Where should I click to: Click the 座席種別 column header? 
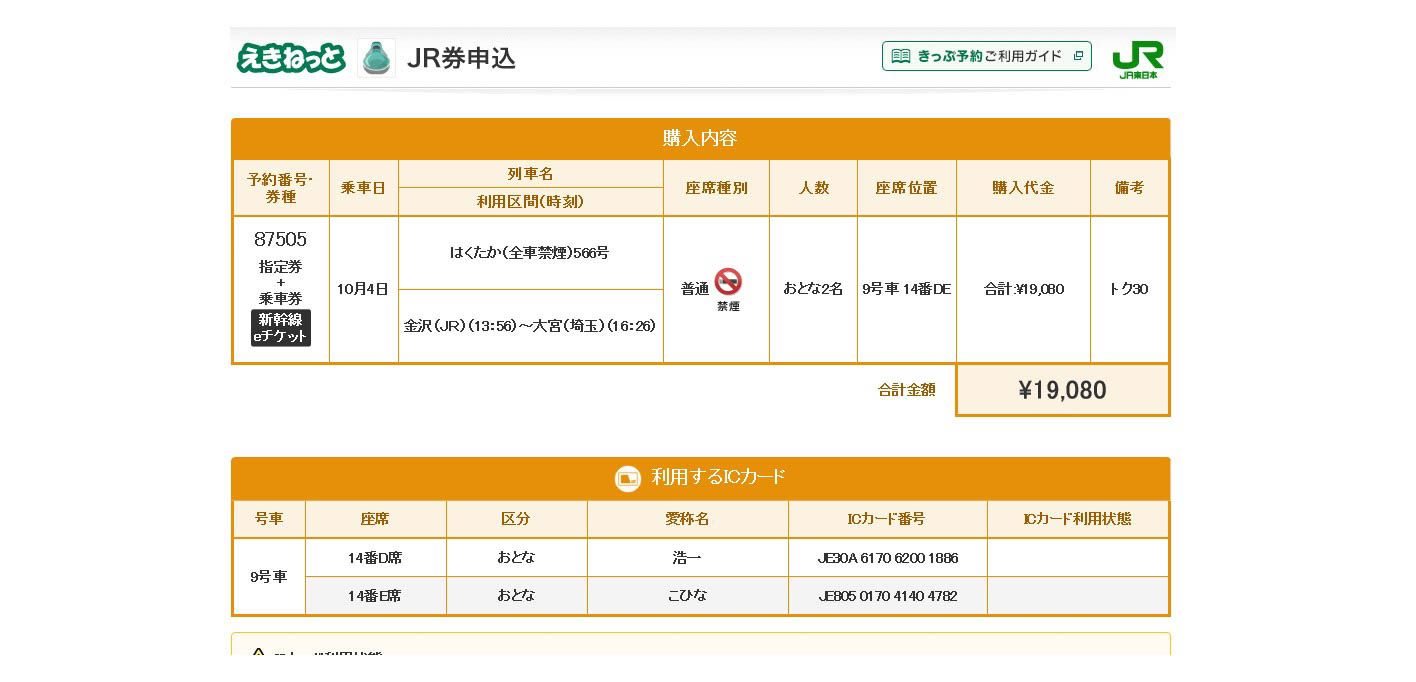[716, 188]
